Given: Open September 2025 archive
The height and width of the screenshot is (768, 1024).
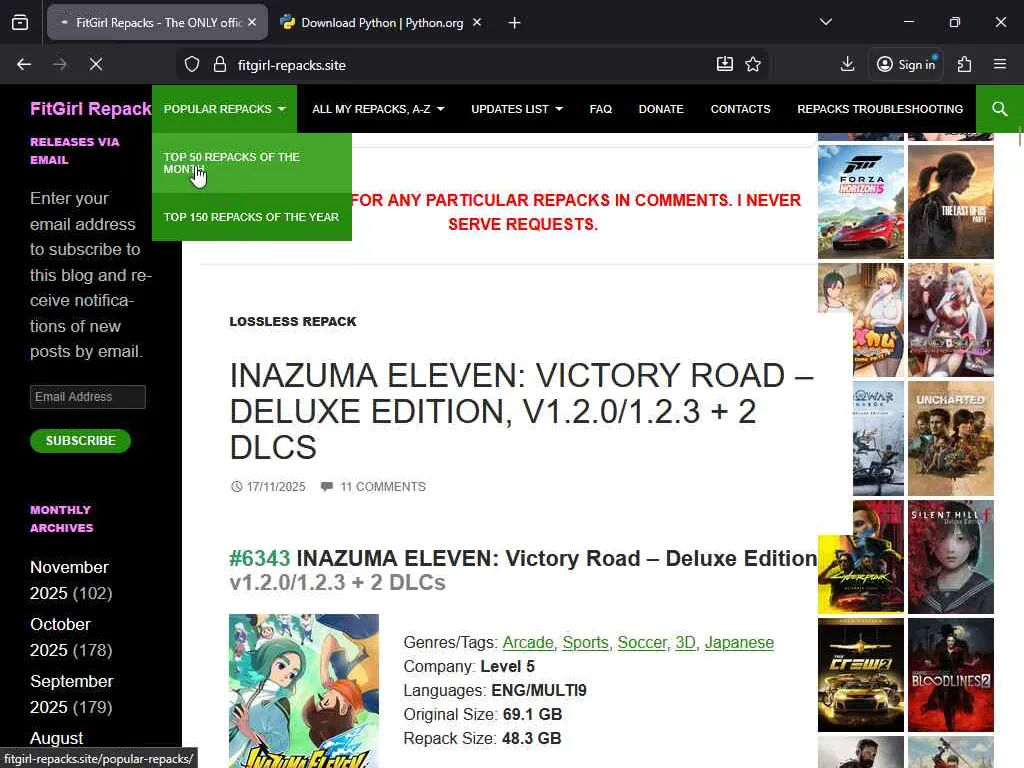Looking at the screenshot, I should (71, 694).
